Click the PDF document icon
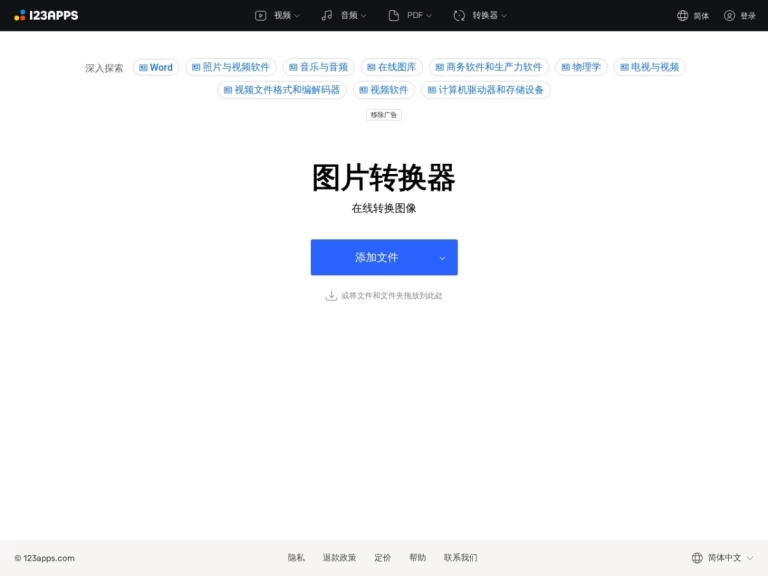768x576 pixels. tap(394, 16)
